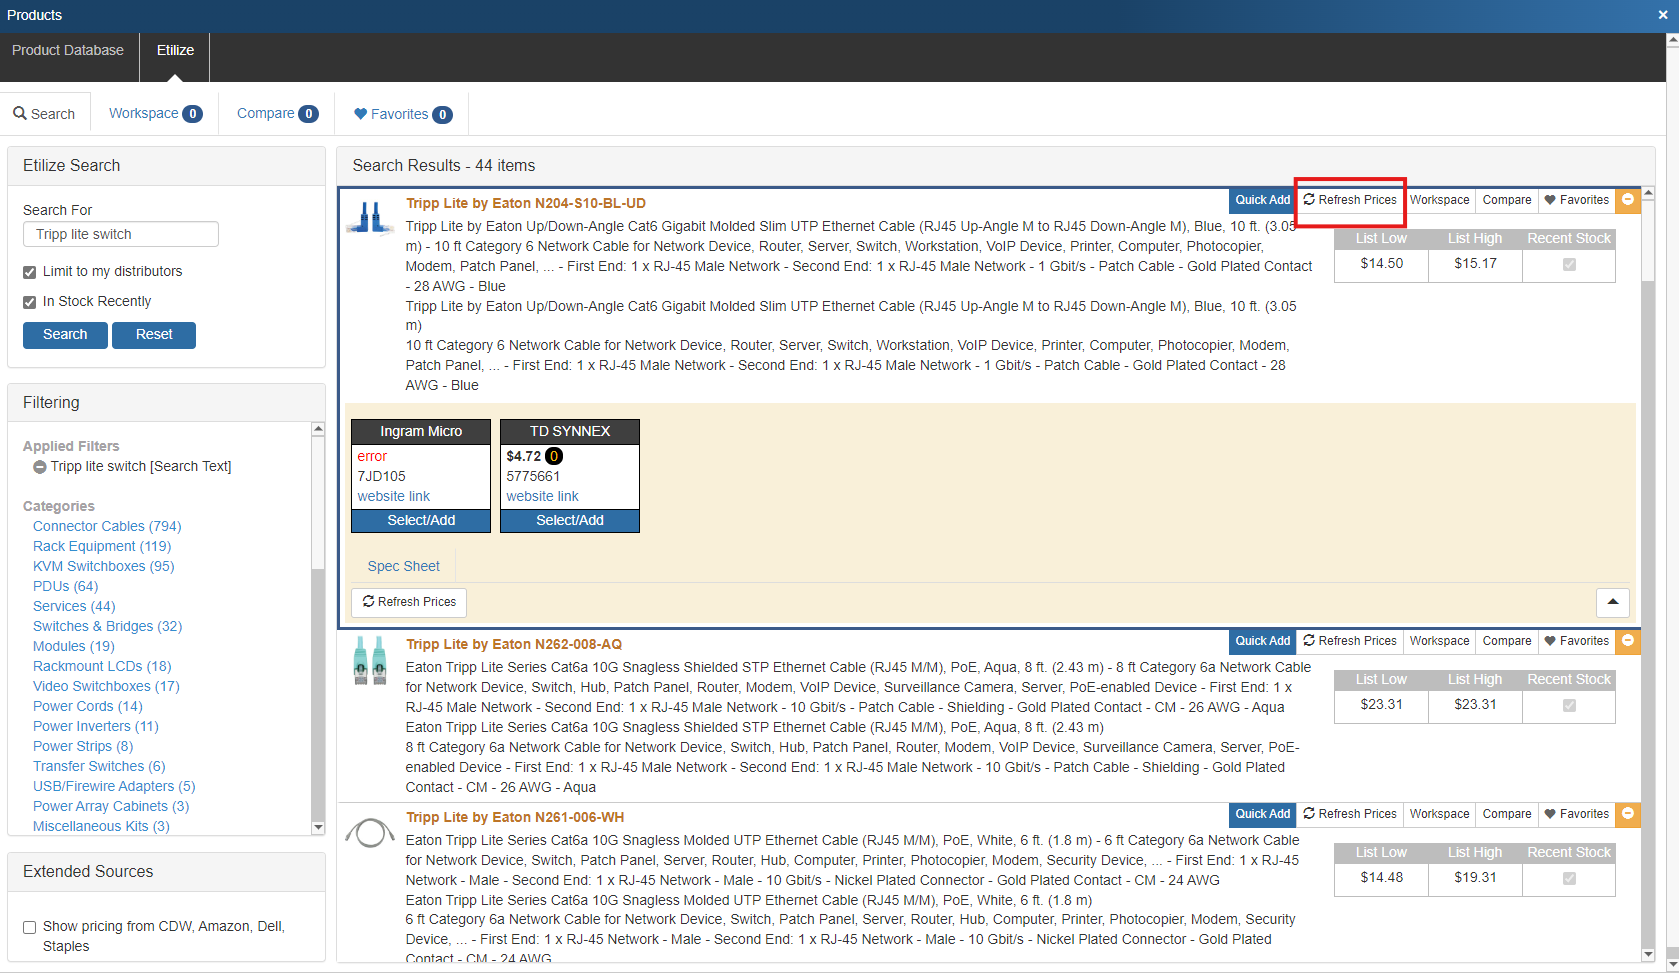Filter by Switches & Bridges (32) category
This screenshot has height=973, width=1679.
(x=108, y=627)
